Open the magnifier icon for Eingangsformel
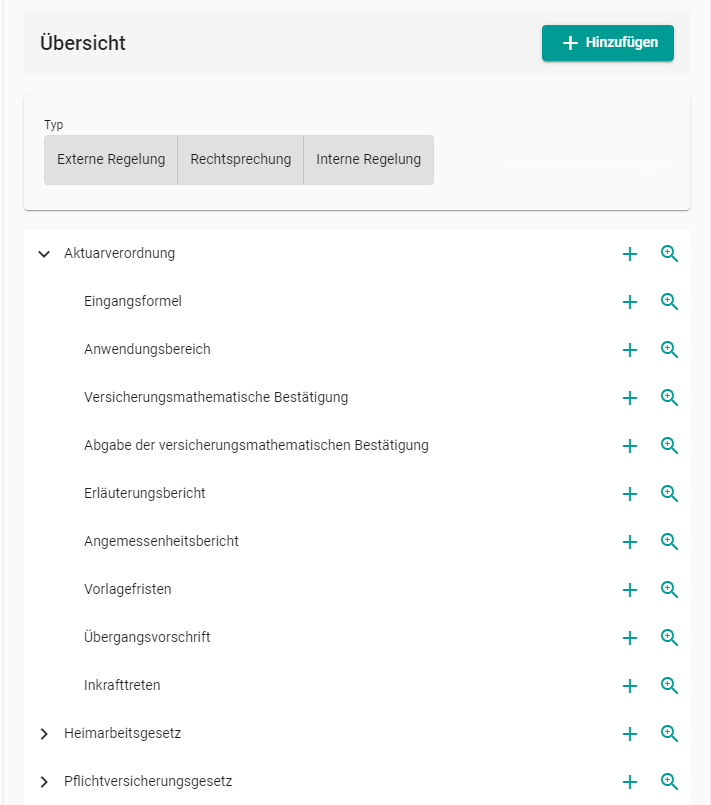 (669, 301)
